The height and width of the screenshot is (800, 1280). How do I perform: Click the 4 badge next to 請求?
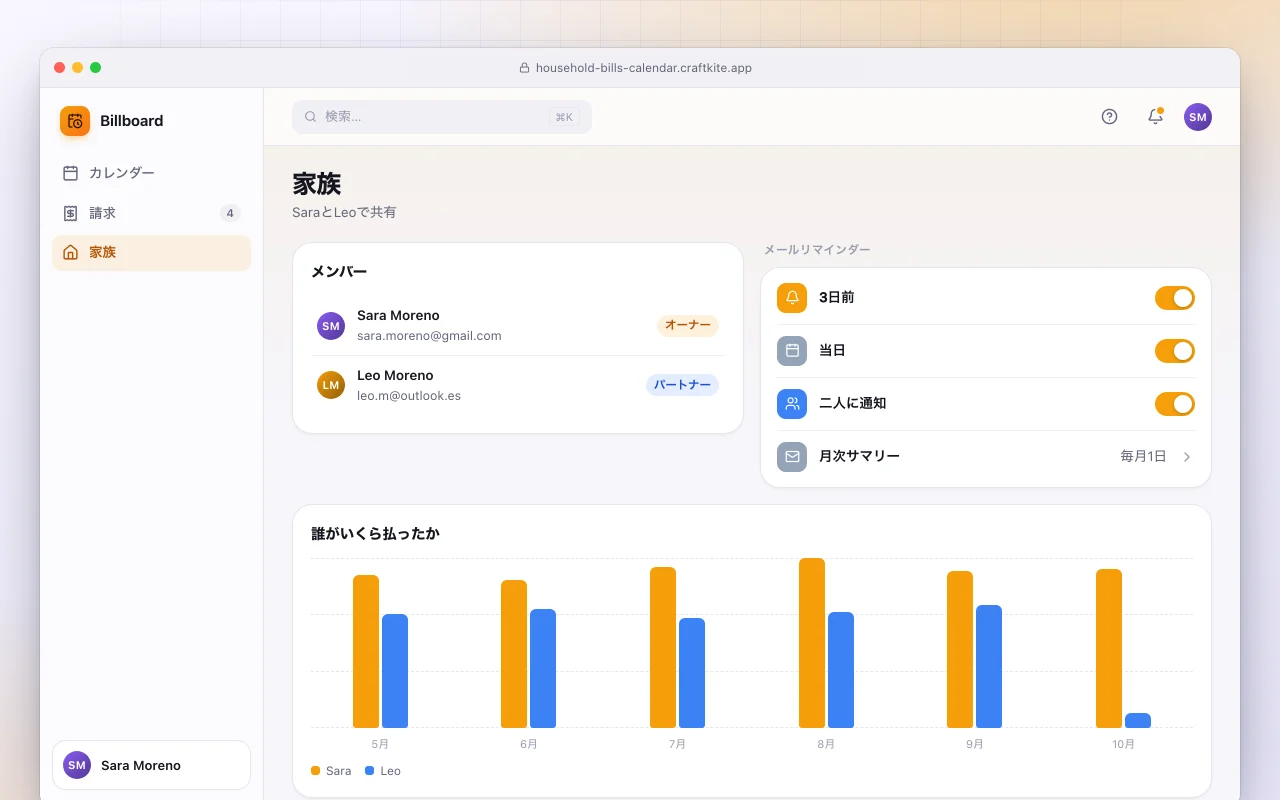pos(230,213)
